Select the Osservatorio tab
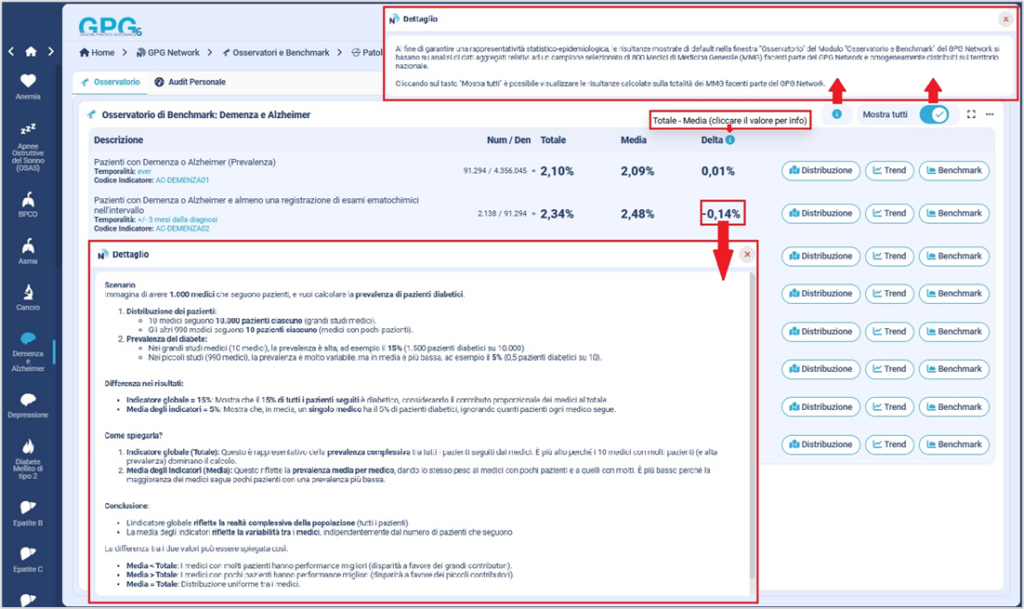The image size is (1024, 609). pos(110,81)
